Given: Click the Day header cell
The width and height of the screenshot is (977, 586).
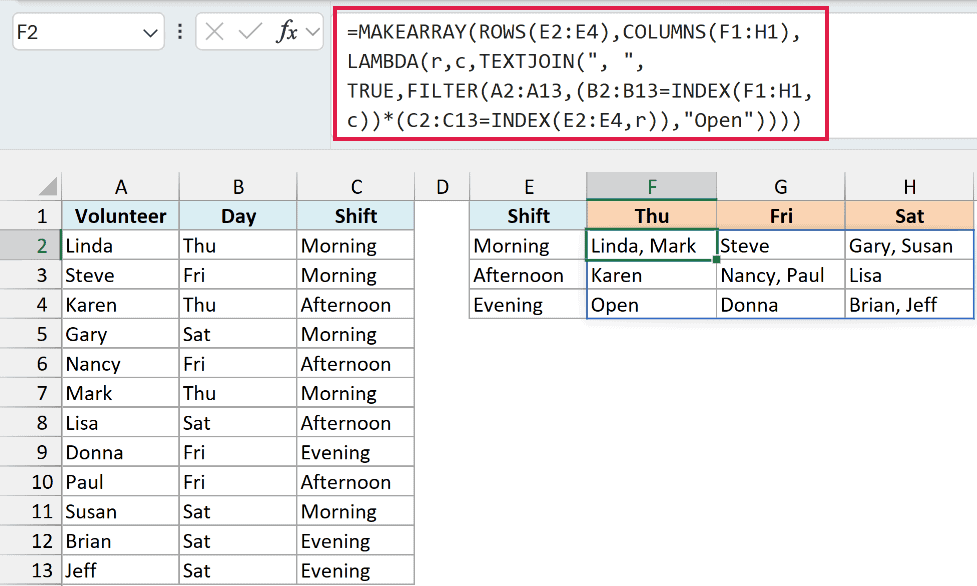Looking at the screenshot, I should 238,216.
